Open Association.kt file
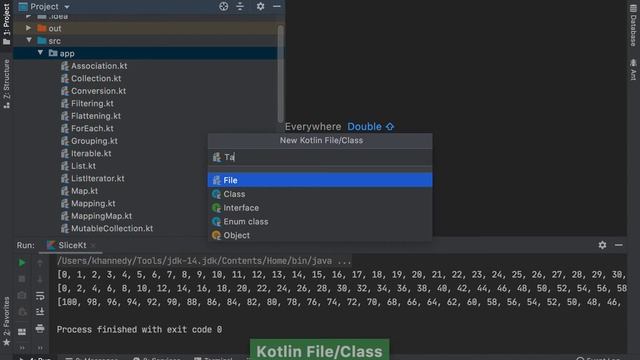Image resolution: width=640 pixels, height=360 pixels. (99, 66)
